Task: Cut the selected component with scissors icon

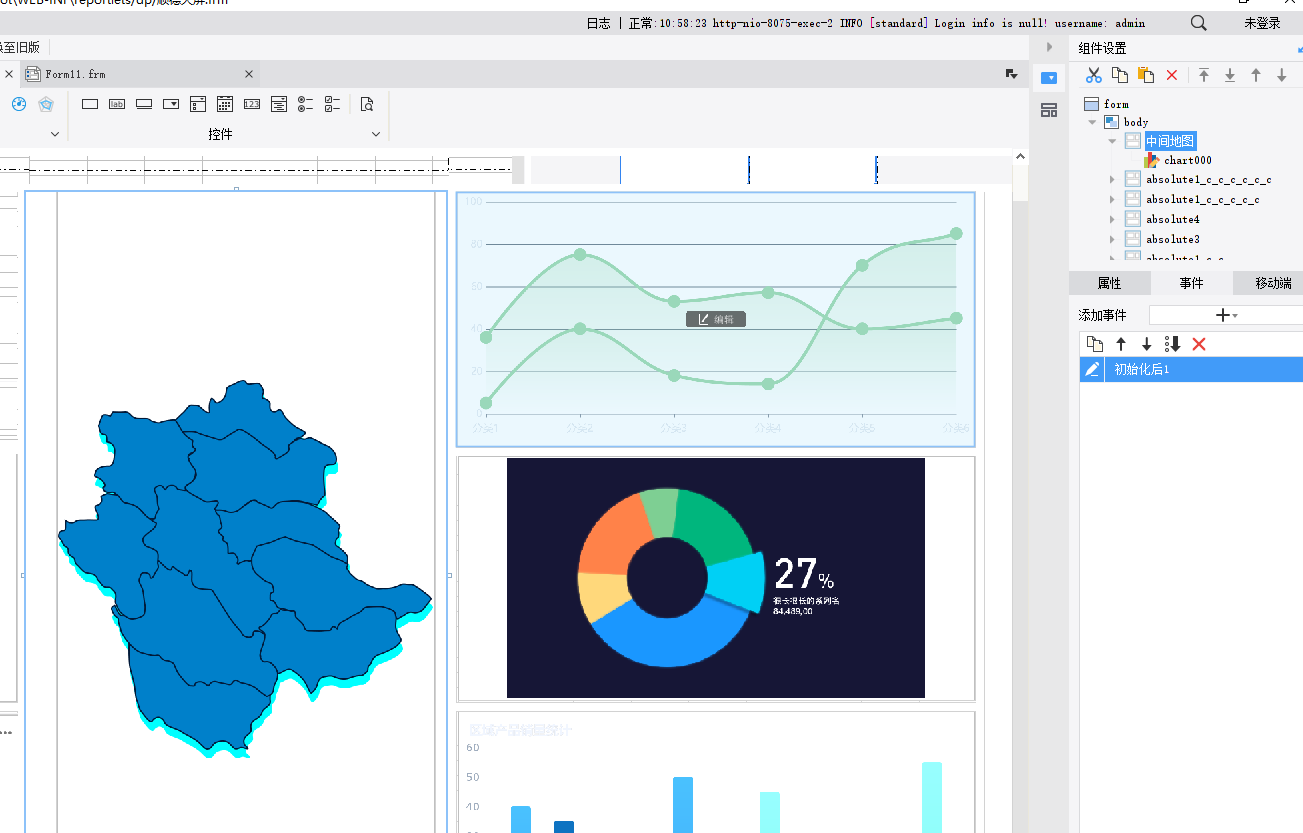Action: (1094, 75)
